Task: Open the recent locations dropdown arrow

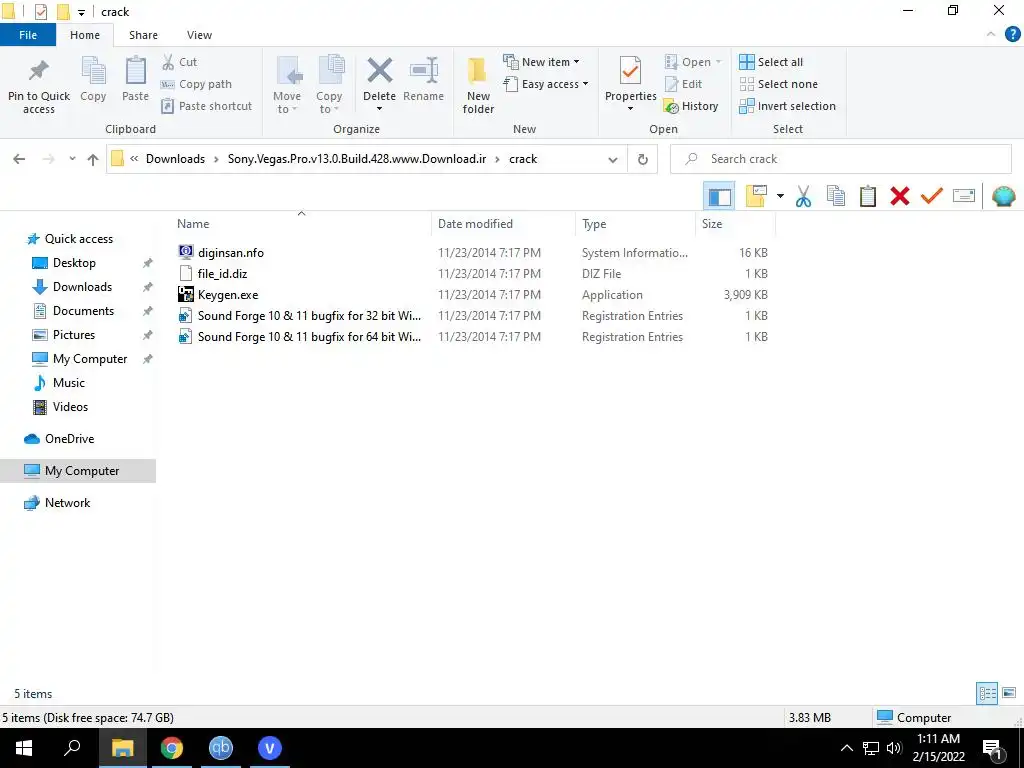Action: [72, 159]
